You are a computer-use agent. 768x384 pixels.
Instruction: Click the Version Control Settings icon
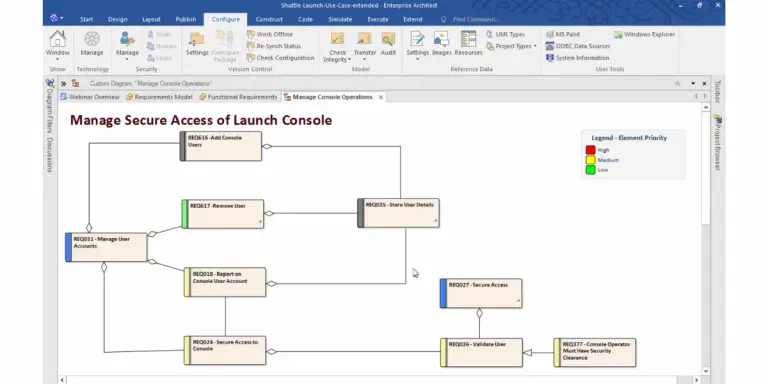click(x=197, y=39)
